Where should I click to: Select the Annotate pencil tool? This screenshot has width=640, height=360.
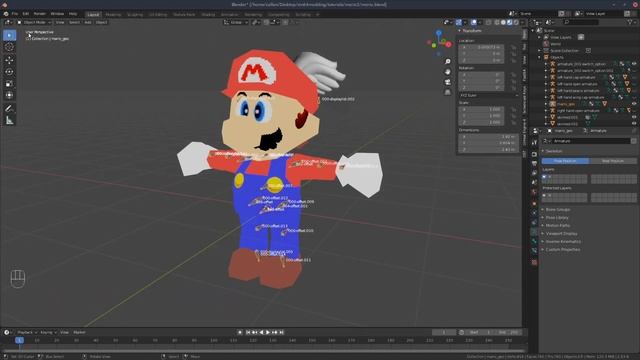click(9, 109)
